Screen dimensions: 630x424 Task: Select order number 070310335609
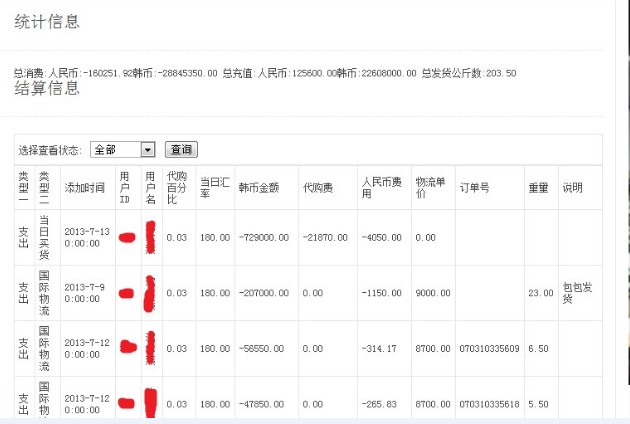(487, 349)
